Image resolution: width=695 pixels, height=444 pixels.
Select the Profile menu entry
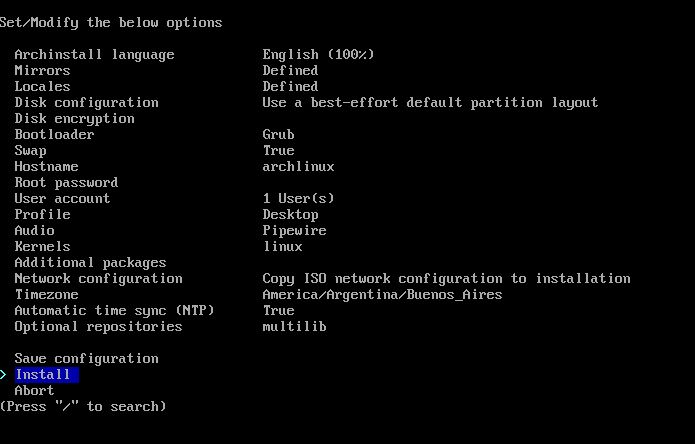coord(43,214)
